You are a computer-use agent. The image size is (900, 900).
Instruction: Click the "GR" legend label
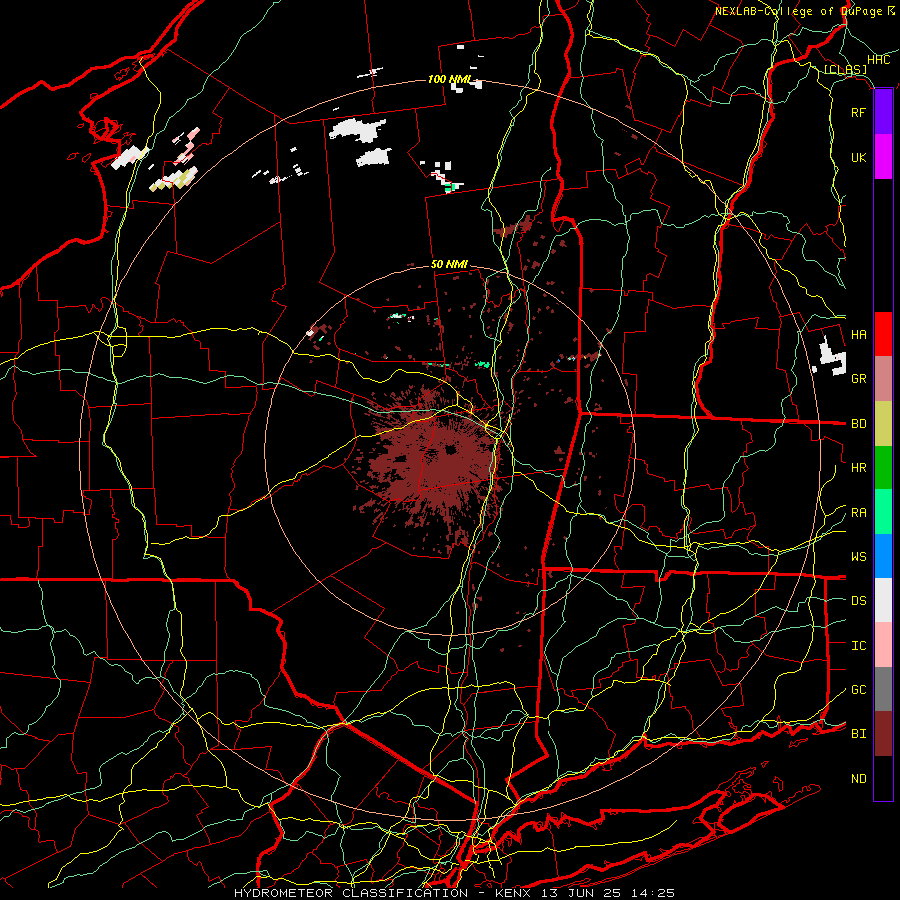coord(858,379)
